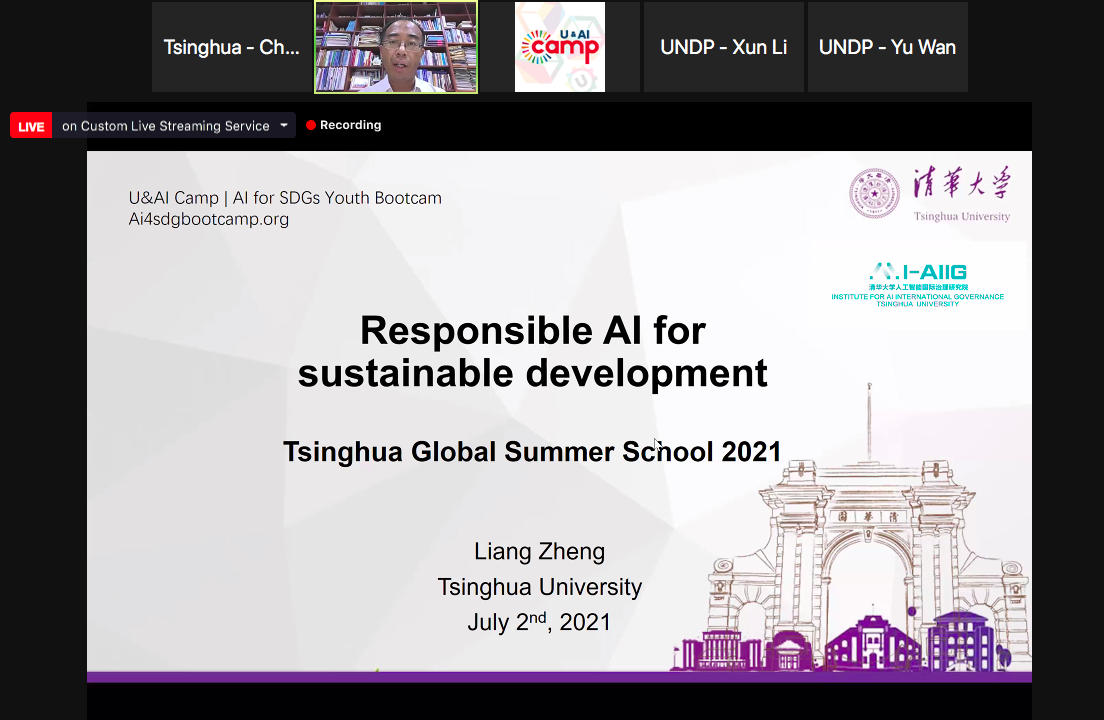Click the Ai4sdgbootcamp.org URL on slide

pyautogui.click(x=209, y=219)
